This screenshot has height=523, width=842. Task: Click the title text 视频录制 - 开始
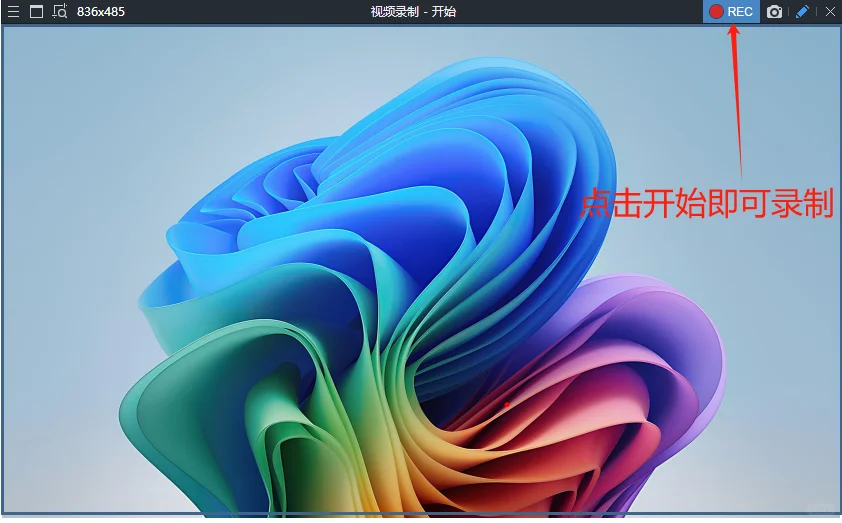413,11
